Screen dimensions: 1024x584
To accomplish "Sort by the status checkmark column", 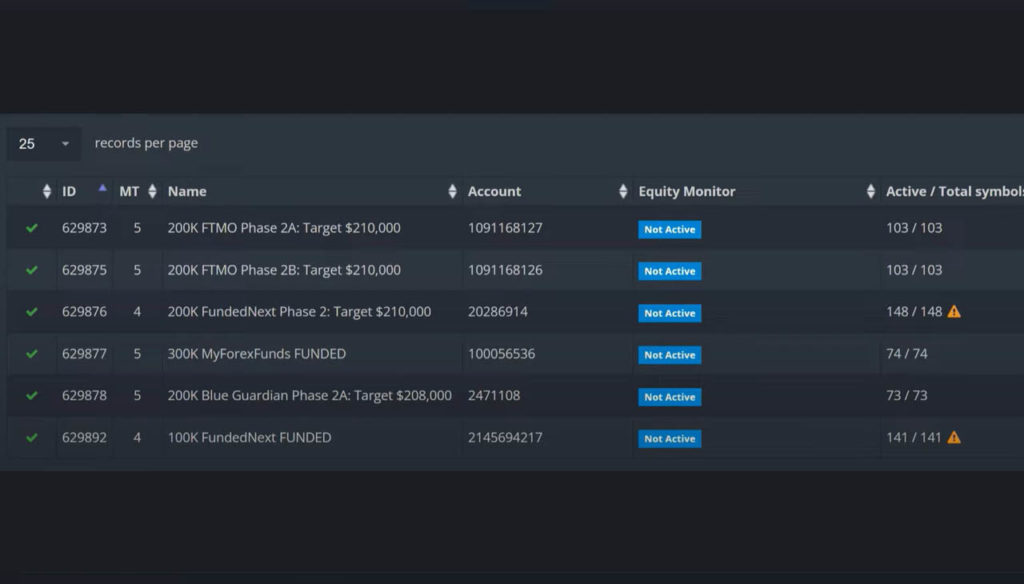I will click(46, 191).
